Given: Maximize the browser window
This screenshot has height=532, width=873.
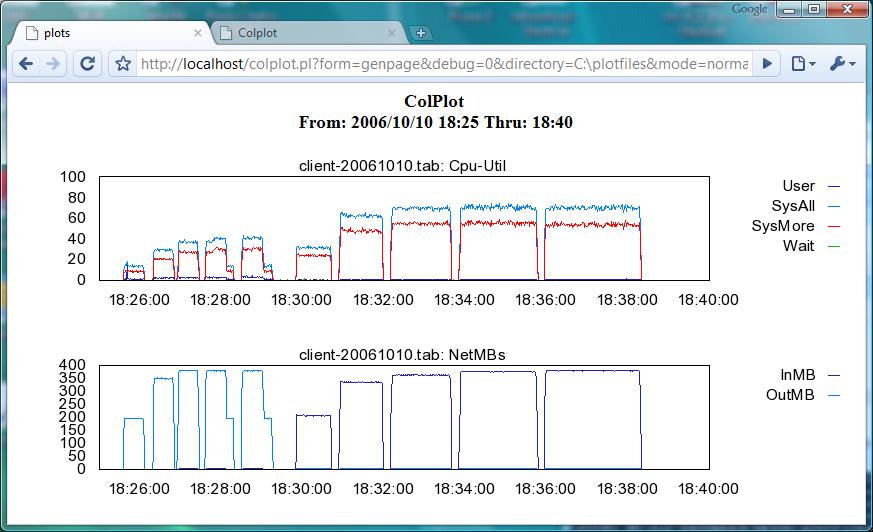Looking at the screenshot, I should (x=814, y=9).
